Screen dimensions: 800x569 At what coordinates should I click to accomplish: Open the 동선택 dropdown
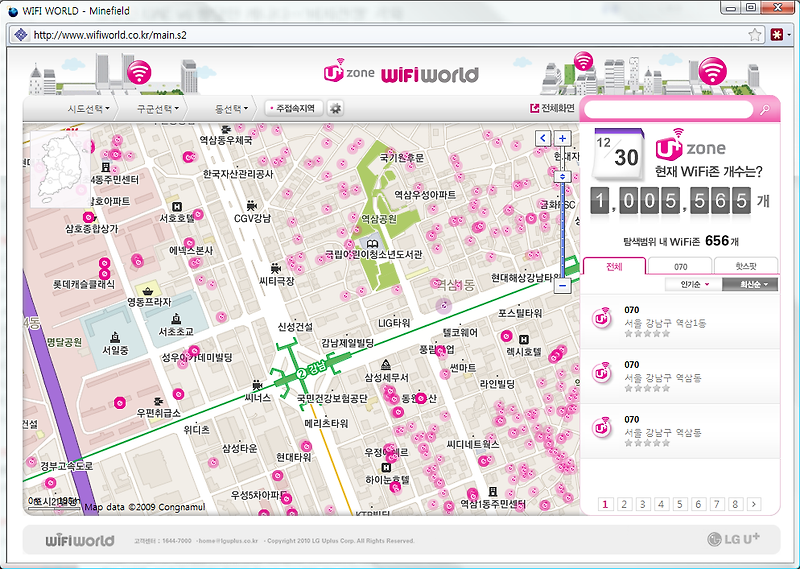(231, 109)
